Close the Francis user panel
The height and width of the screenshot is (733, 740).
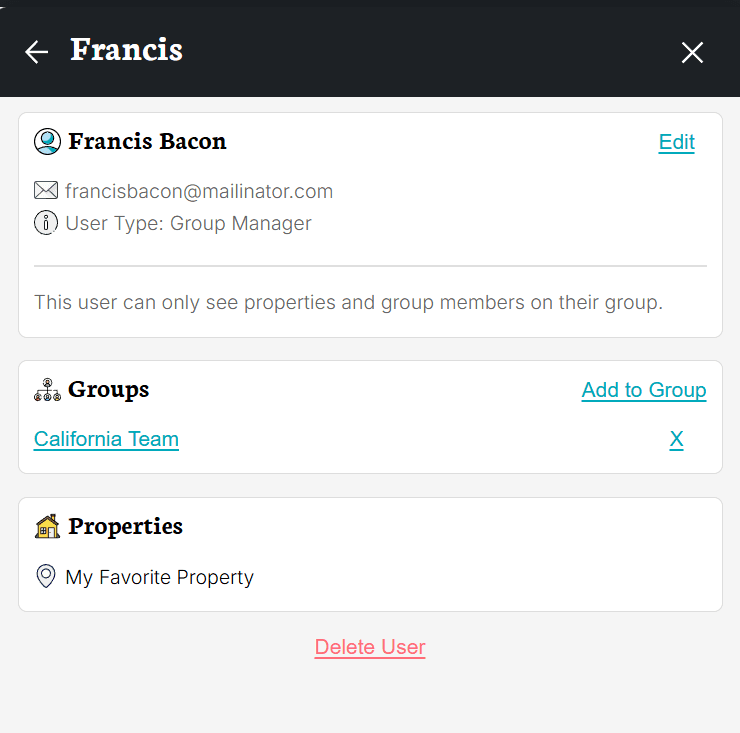click(692, 53)
